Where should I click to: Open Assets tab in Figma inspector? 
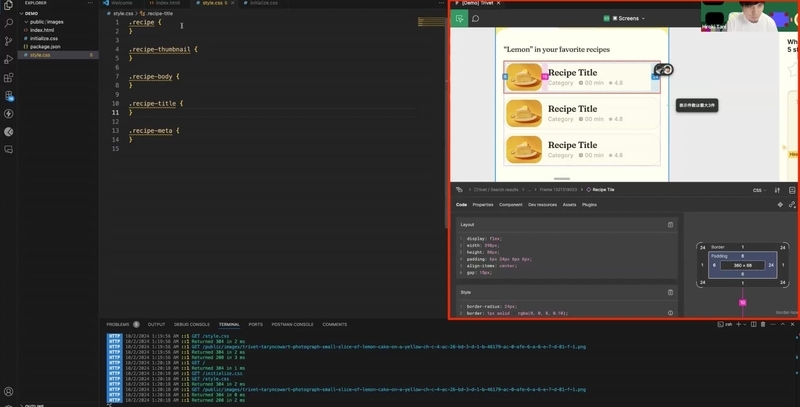(x=569, y=205)
